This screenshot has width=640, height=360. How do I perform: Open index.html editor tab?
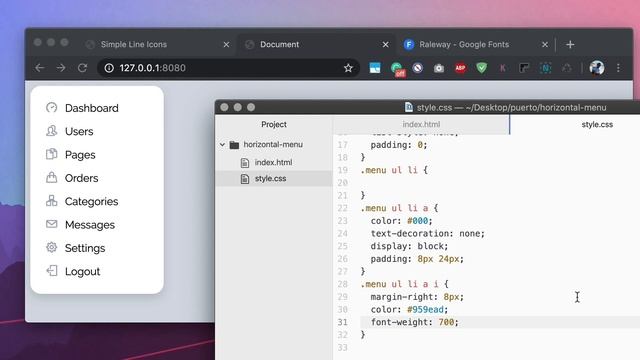(421, 124)
